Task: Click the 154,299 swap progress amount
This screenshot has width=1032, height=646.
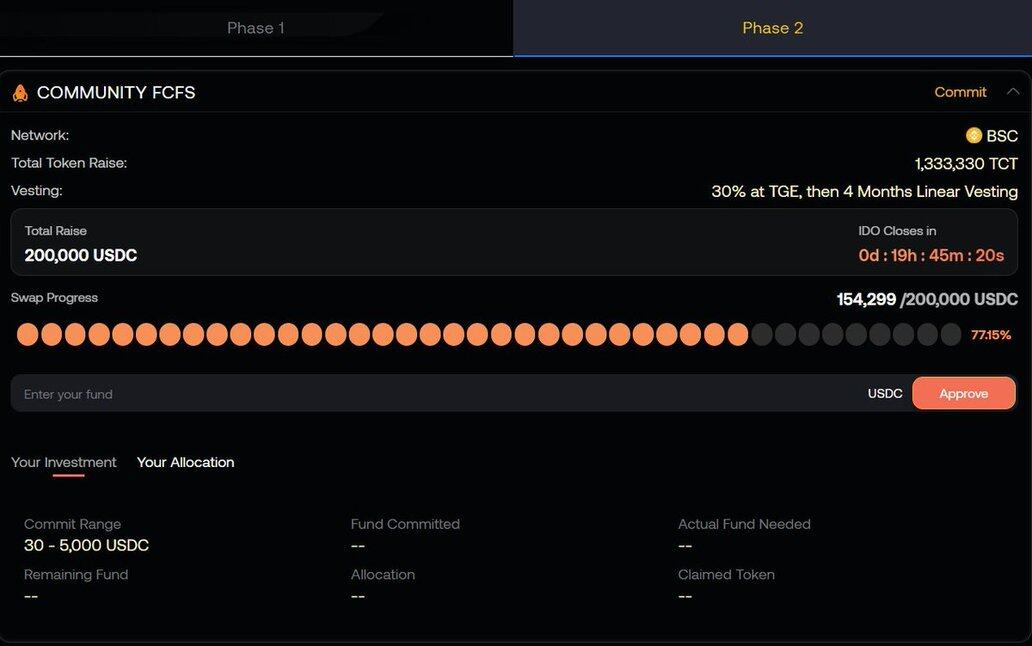Action: click(866, 299)
